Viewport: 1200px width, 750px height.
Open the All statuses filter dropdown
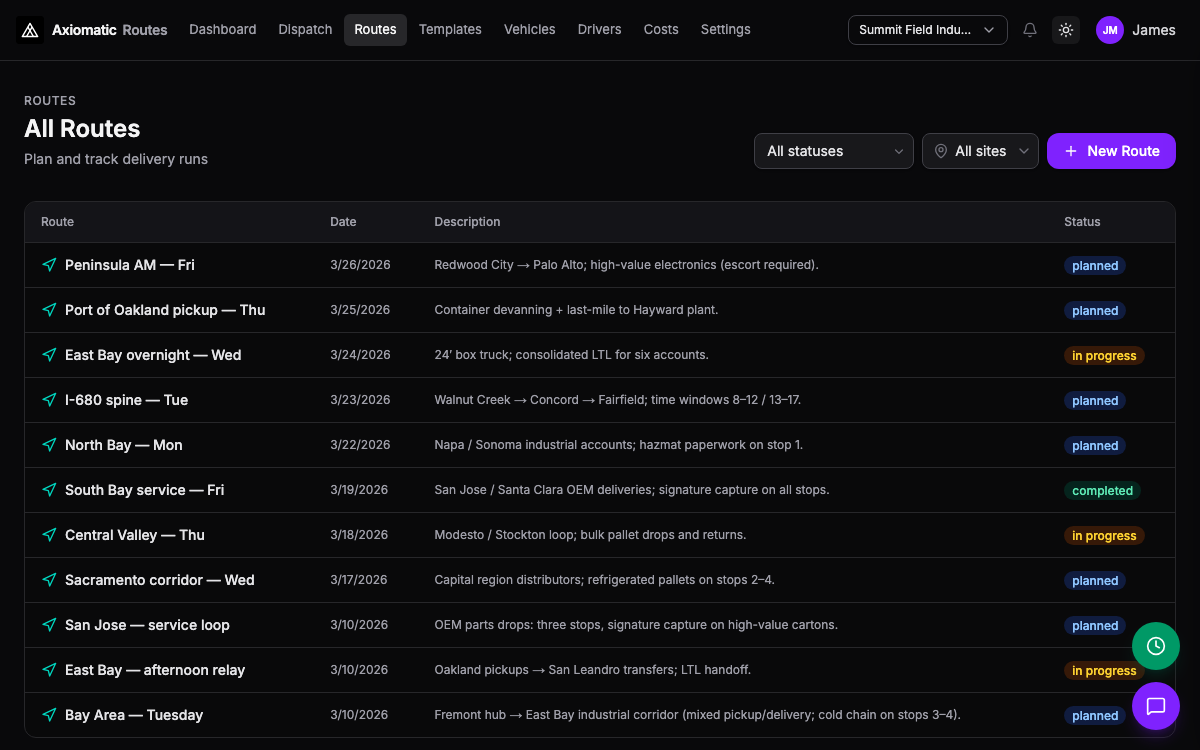[x=834, y=151]
